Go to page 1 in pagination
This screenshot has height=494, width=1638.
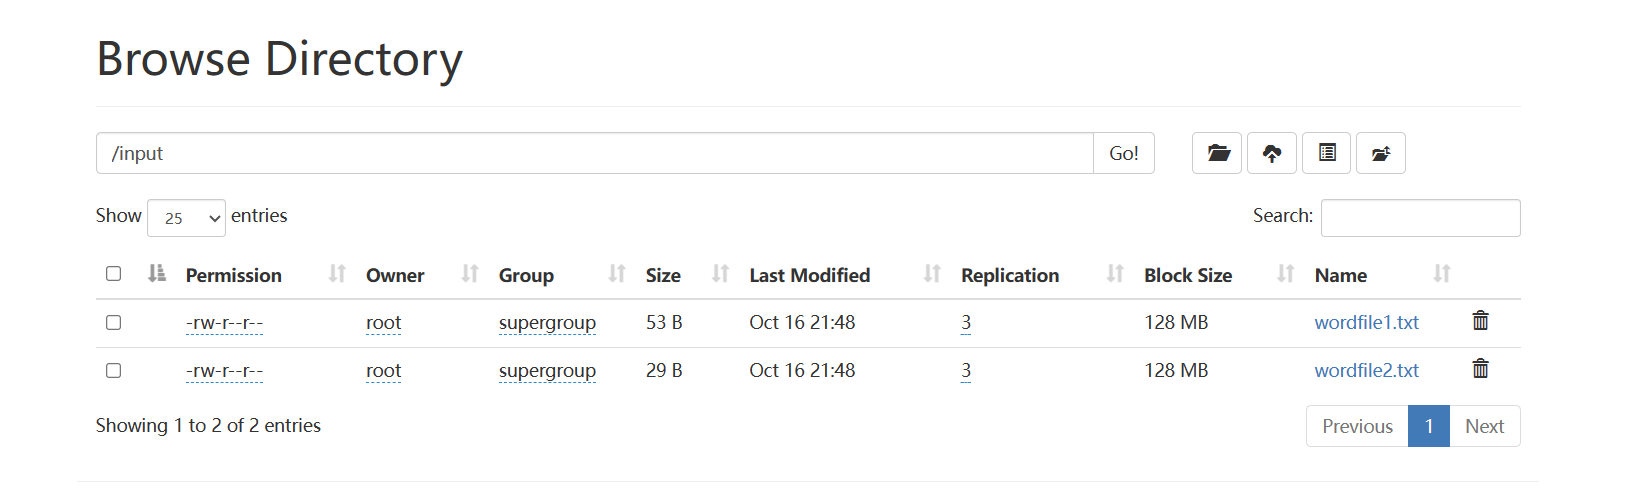1429,426
